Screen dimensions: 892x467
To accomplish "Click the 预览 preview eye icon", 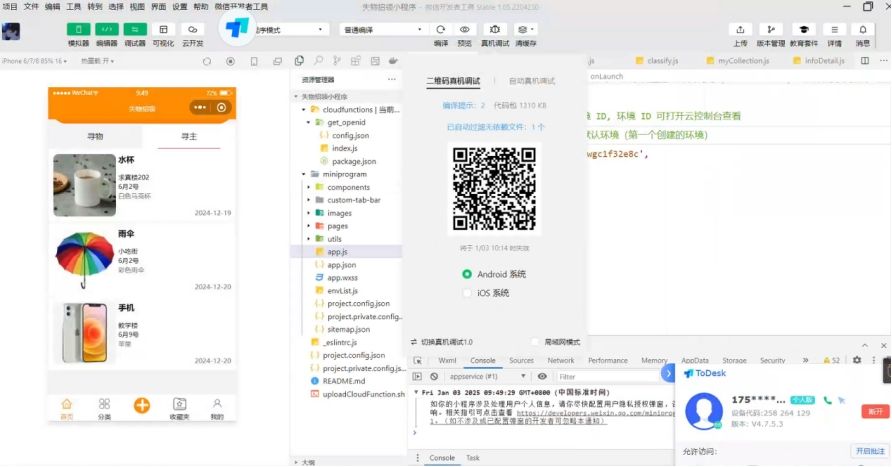I will click(465, 29).
